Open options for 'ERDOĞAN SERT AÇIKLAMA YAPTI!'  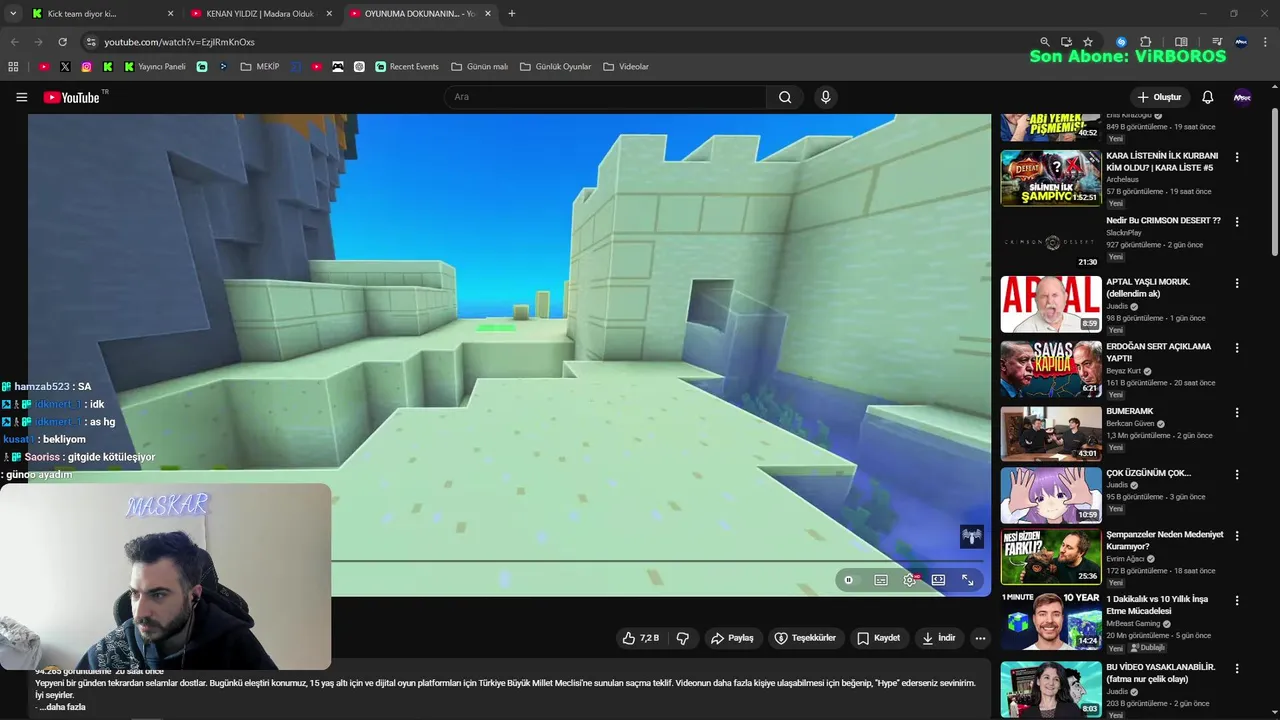(x=1237, y=348)
